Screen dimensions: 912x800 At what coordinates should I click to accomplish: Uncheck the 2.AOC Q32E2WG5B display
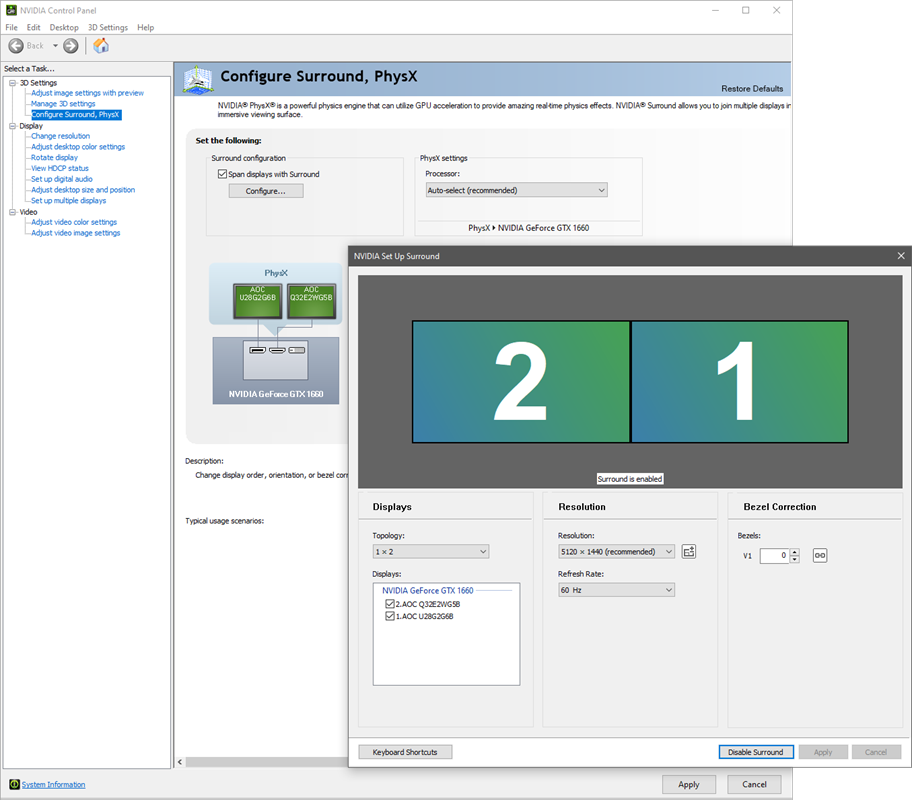[x=390, y=604]
